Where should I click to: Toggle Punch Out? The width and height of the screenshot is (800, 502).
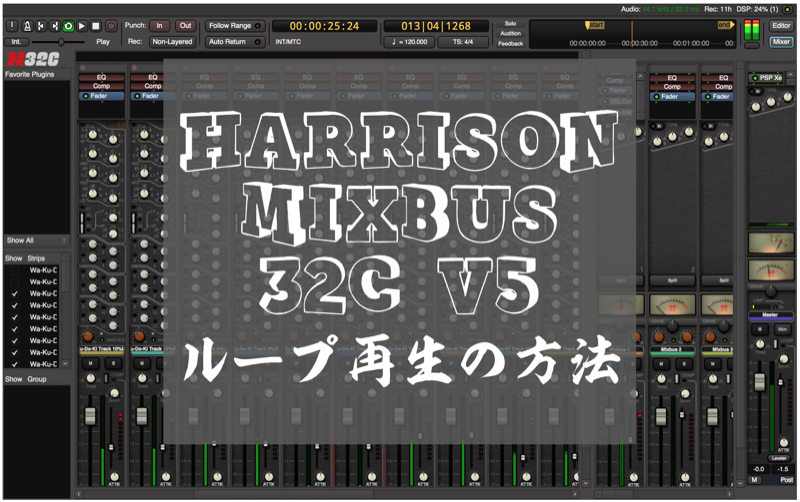[x=185, y=26]
